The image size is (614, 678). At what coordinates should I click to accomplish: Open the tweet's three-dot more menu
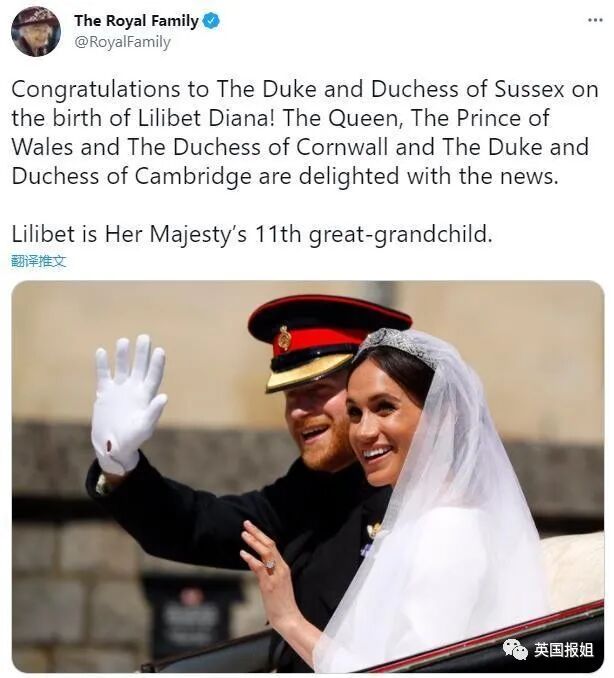point(595,20)
